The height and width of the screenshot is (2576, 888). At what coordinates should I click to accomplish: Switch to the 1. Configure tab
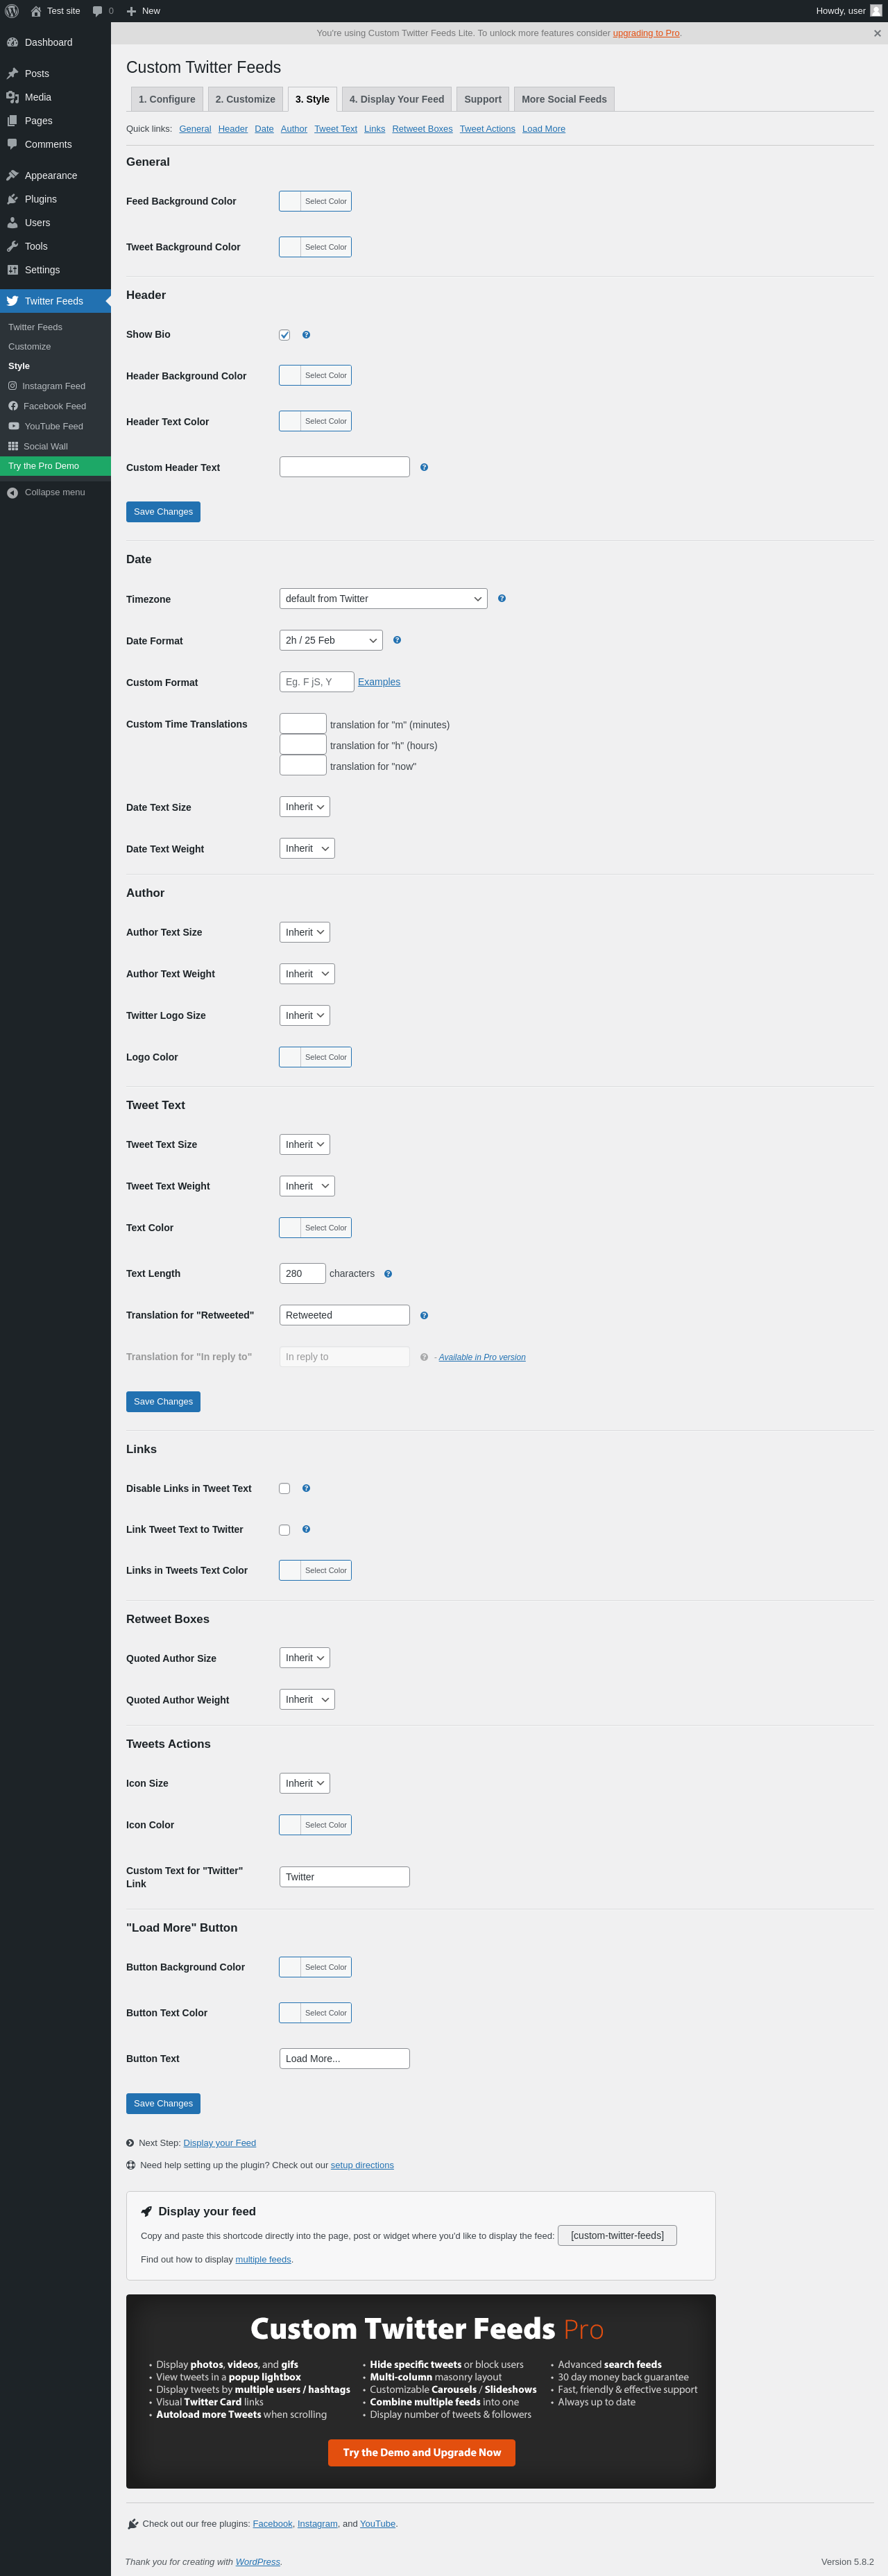coord(167,99)
